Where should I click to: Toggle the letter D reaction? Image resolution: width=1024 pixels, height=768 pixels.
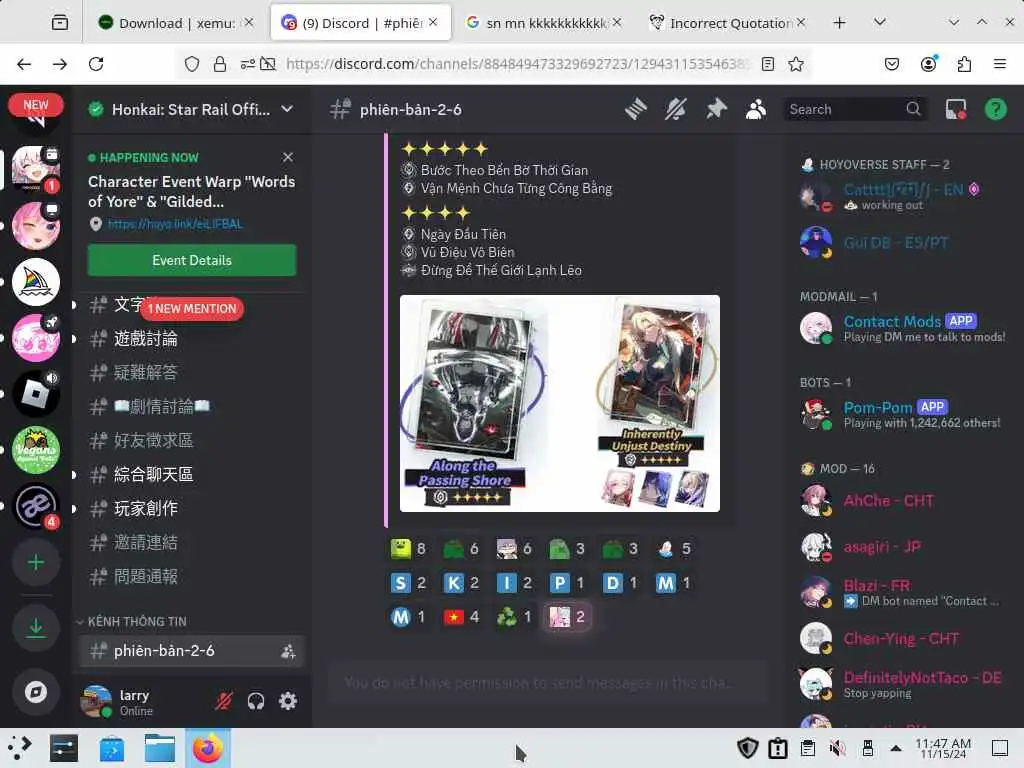click(x=620, y=583)
